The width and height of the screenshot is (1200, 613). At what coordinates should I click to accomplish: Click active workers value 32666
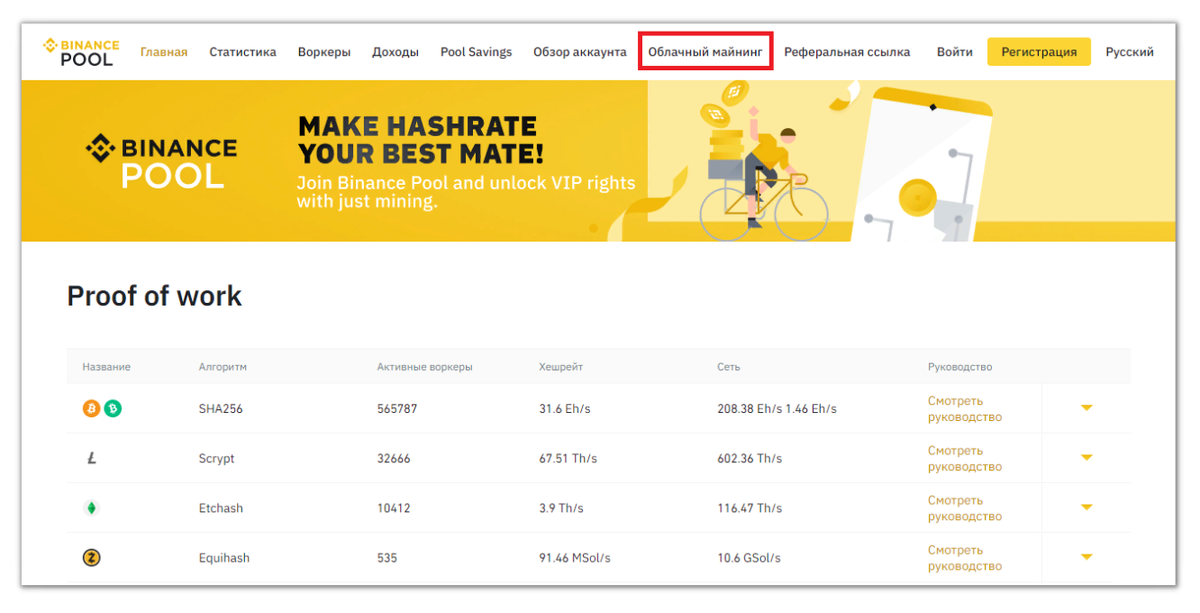tap(394, 459)
